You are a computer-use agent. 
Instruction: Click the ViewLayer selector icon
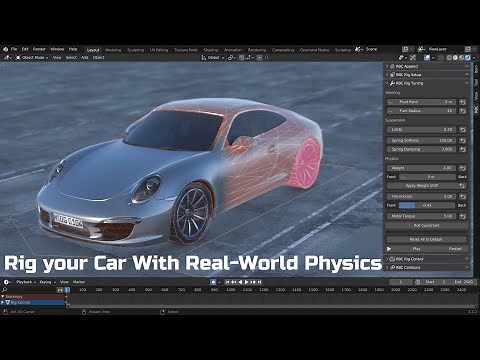421,49
